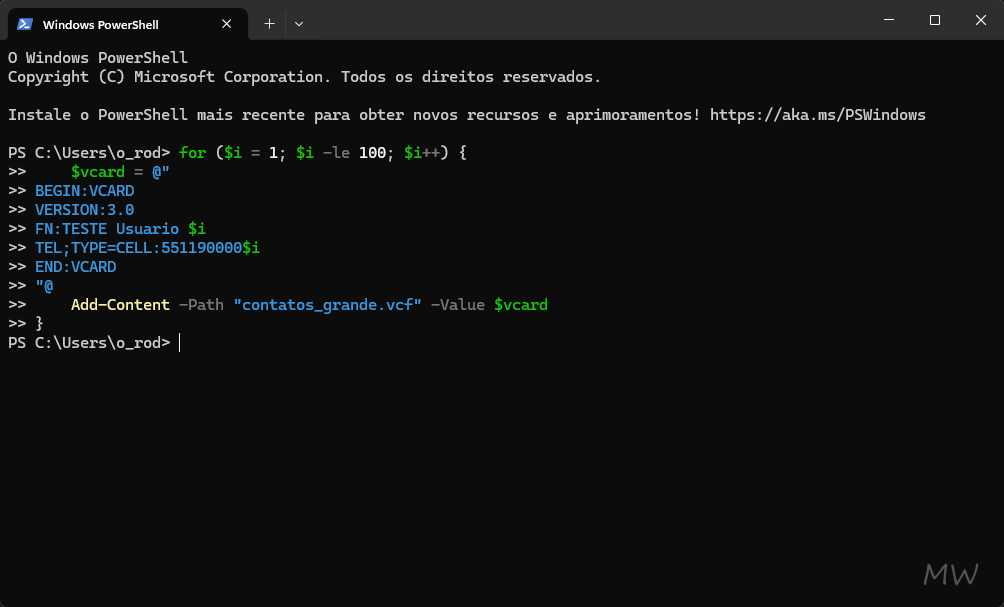Click the "contatos_grande.vcf" file name text
1004x607 pixels.
(x=327, y=305)
